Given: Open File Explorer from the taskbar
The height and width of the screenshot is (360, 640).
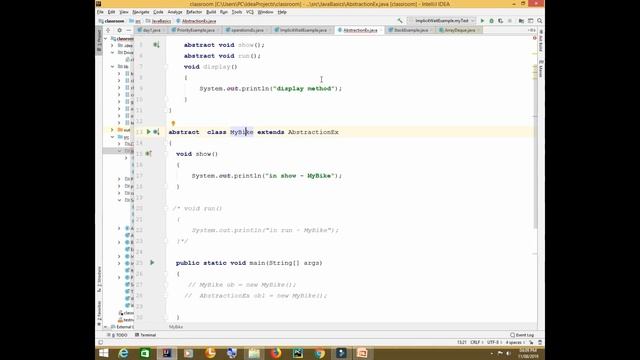Looking at the screenshot, I should 254,353.
